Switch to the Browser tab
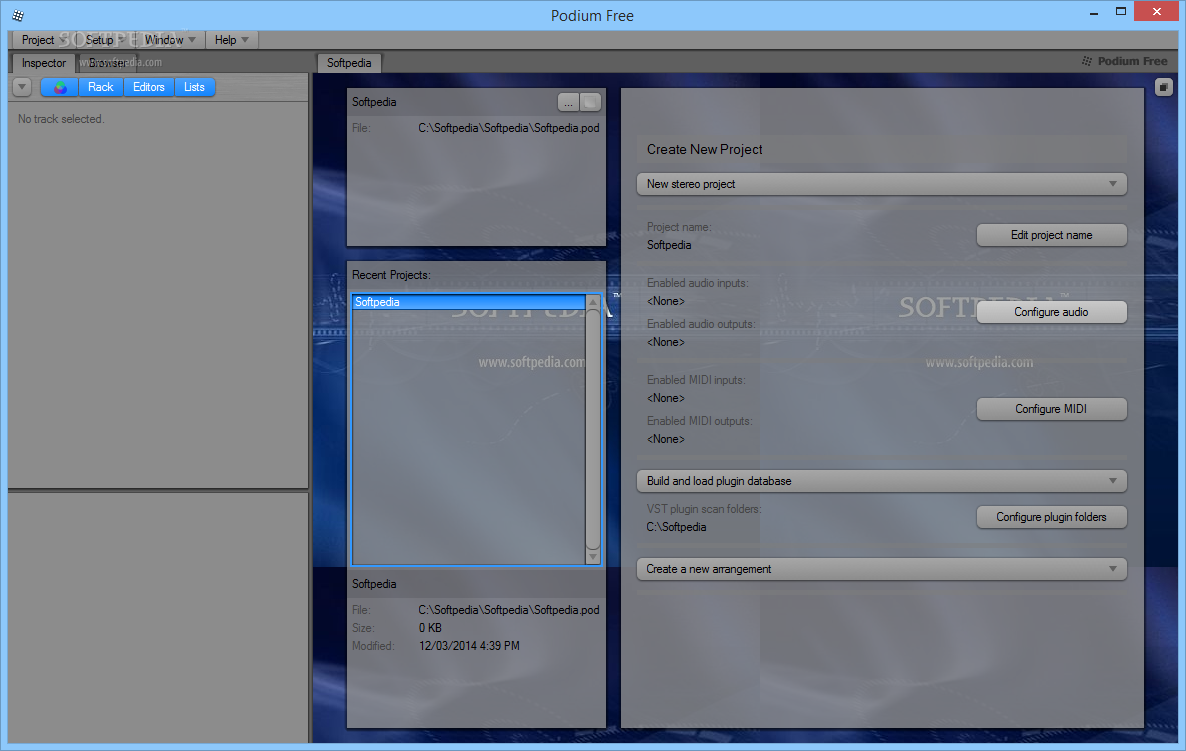This screenshot has height=751, width=1186. pos(107,63)
